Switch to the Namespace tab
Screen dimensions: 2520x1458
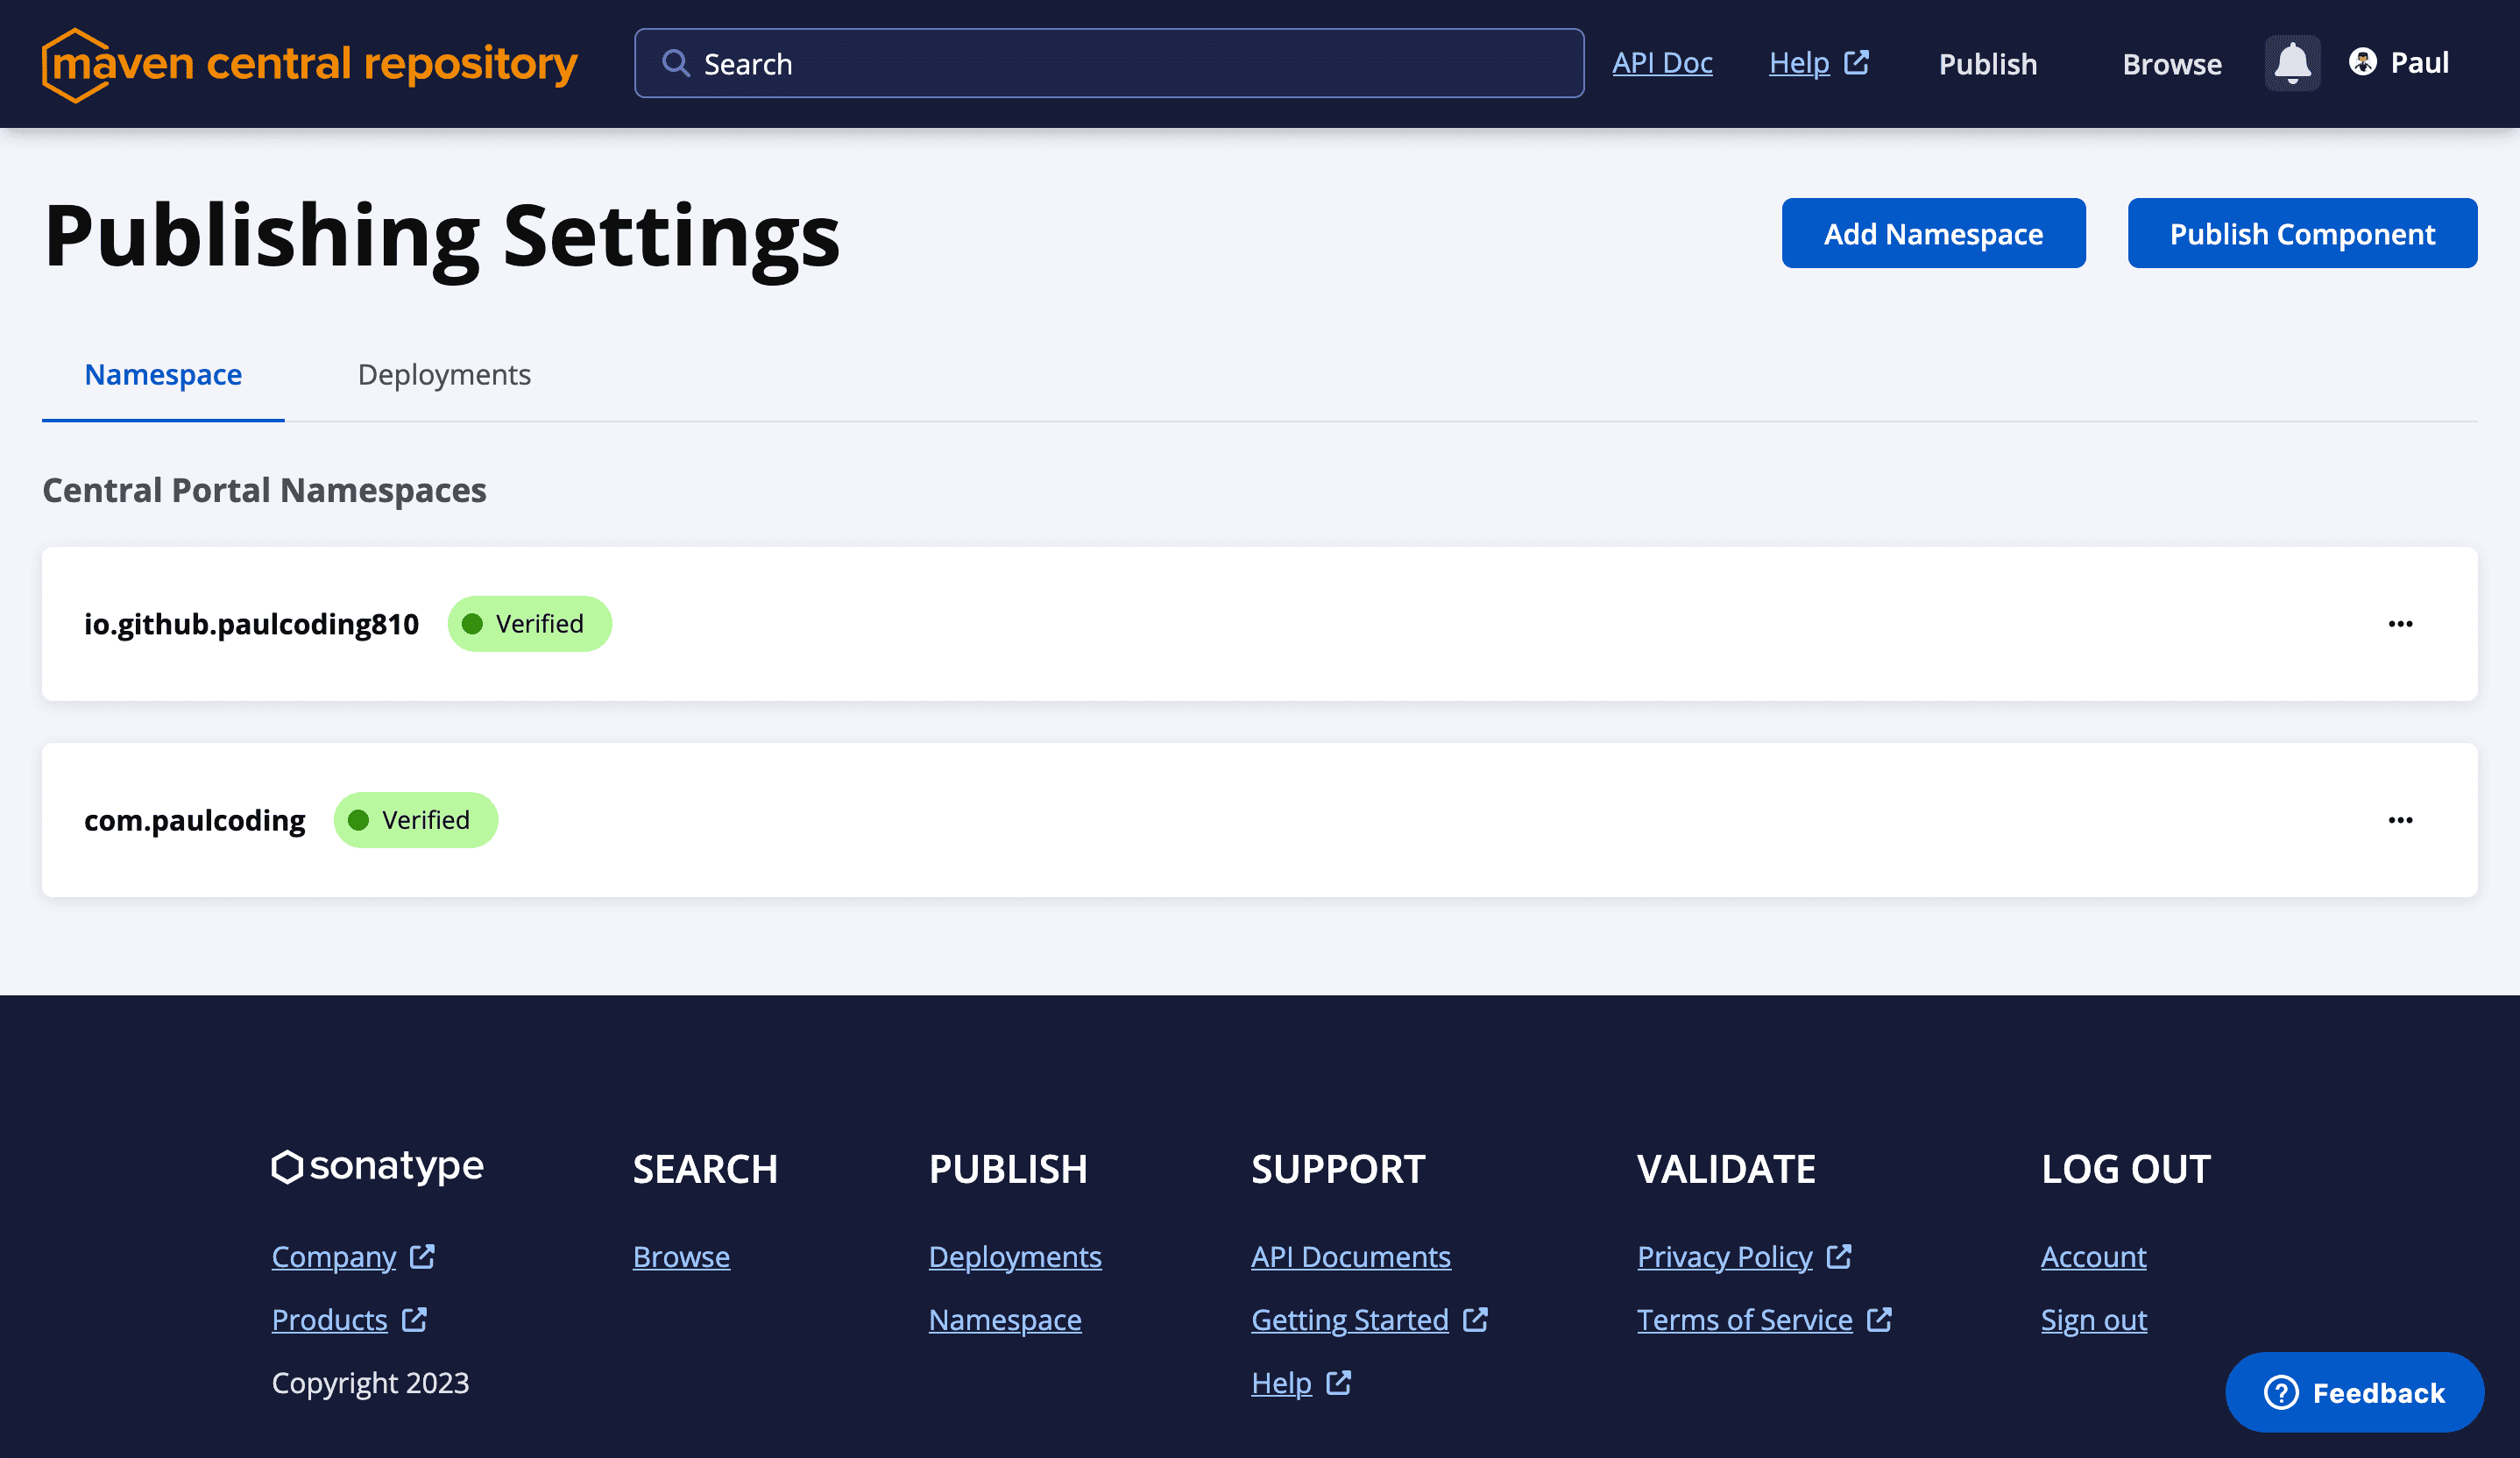[163, 375]
